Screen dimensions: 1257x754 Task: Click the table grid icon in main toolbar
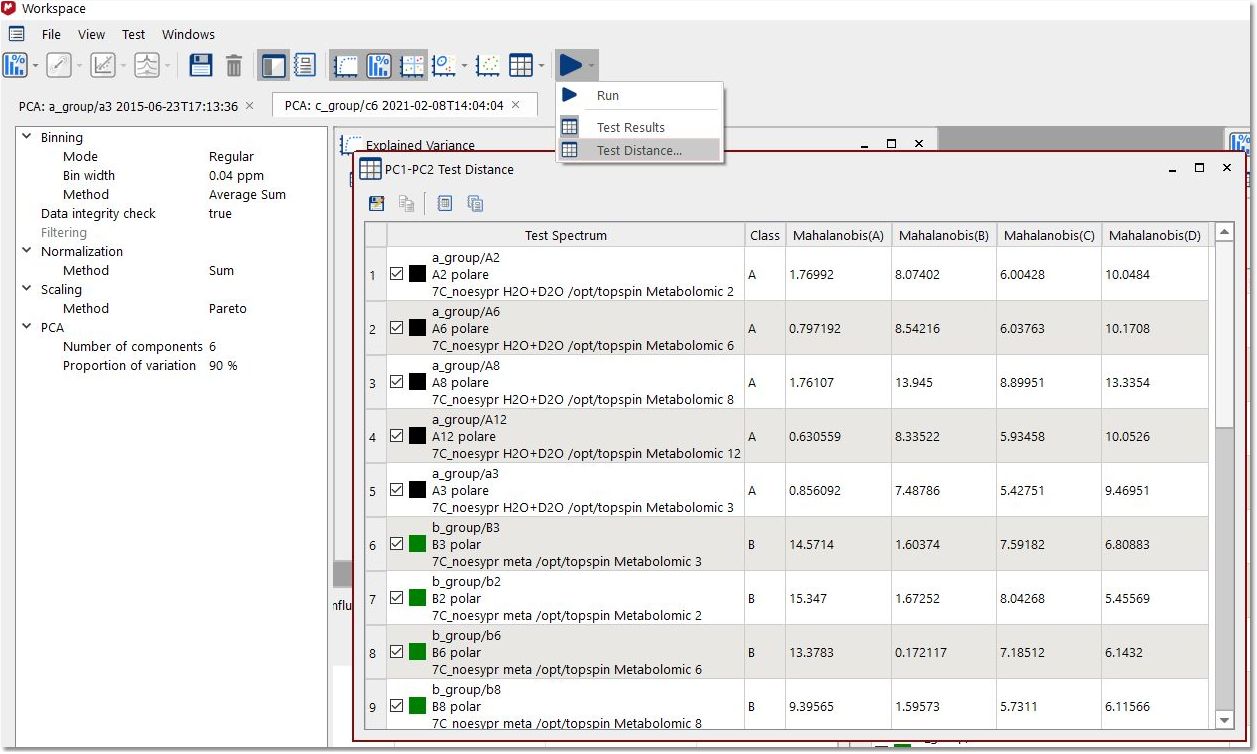pos(521,66)
